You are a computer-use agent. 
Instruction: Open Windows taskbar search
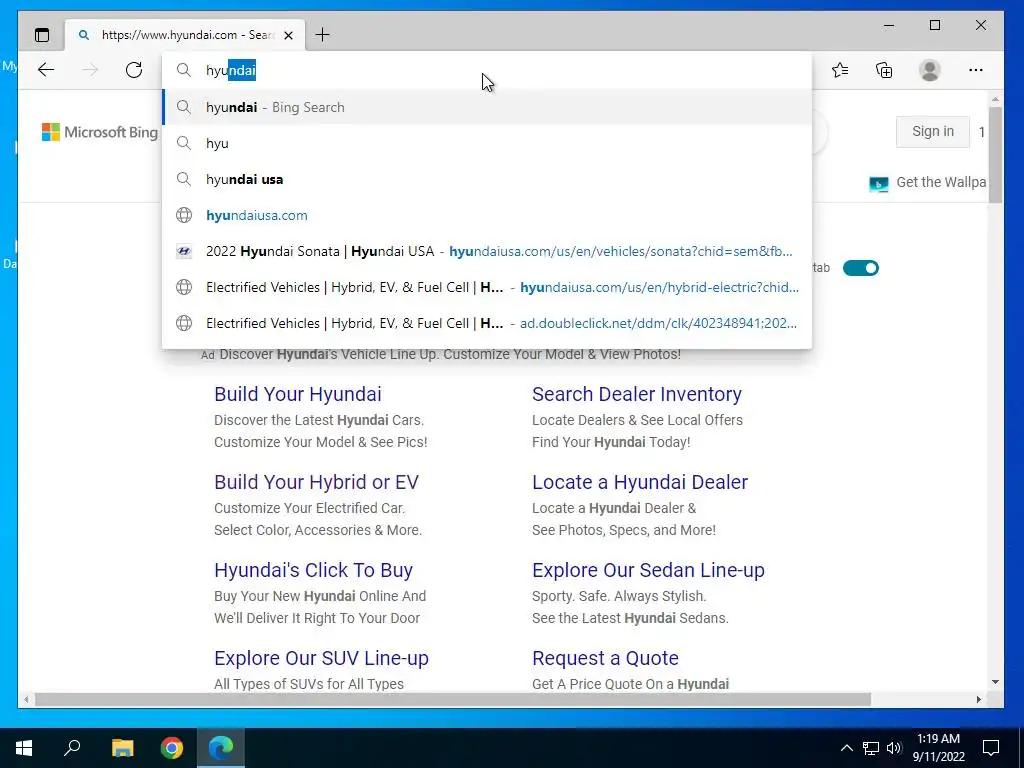72,748
